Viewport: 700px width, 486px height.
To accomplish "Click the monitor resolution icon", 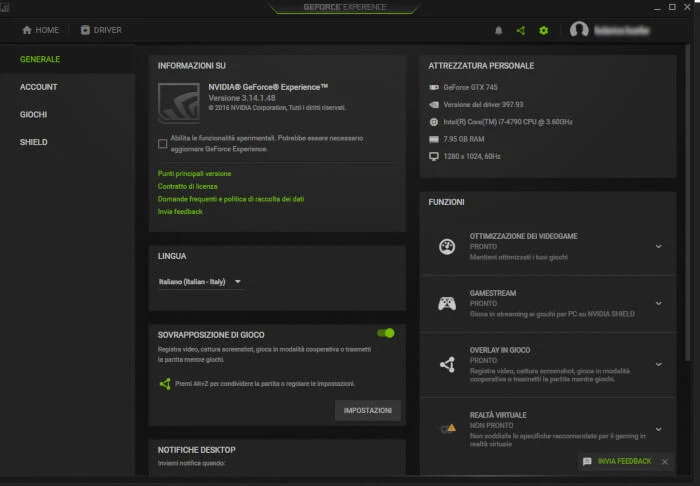I will (433, 156).
